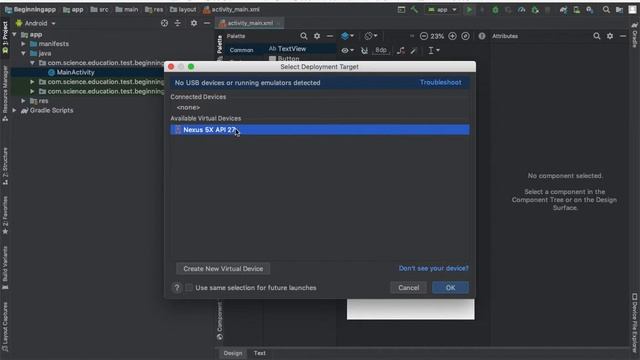Open the project pane settings gear

tap(194, 23)
